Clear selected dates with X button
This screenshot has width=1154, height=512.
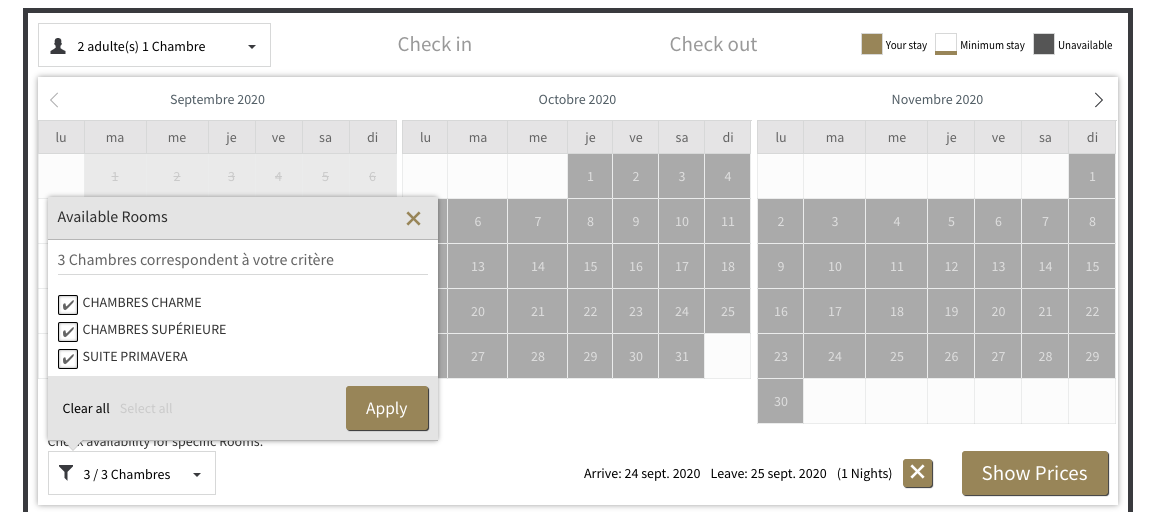coord(917,473)
